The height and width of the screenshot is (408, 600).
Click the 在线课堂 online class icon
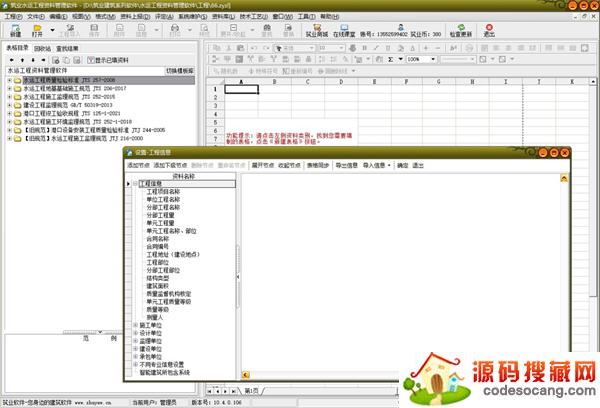(344, 30)
